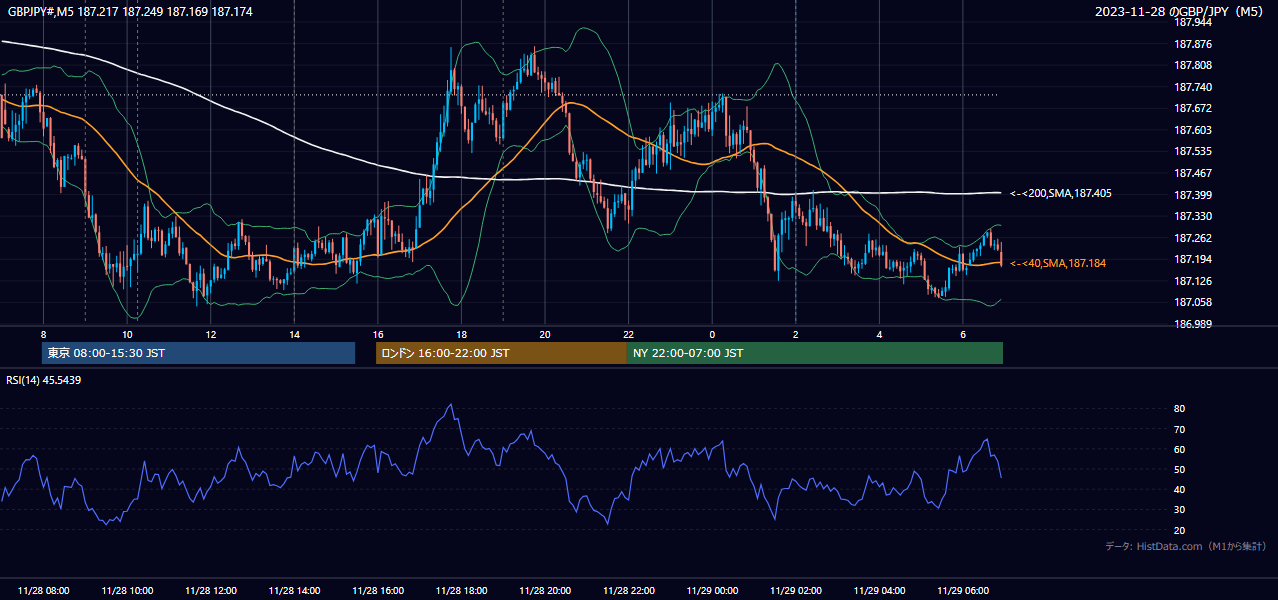
Task: Click price axis label 187.262
Action: coord(1192,238)
